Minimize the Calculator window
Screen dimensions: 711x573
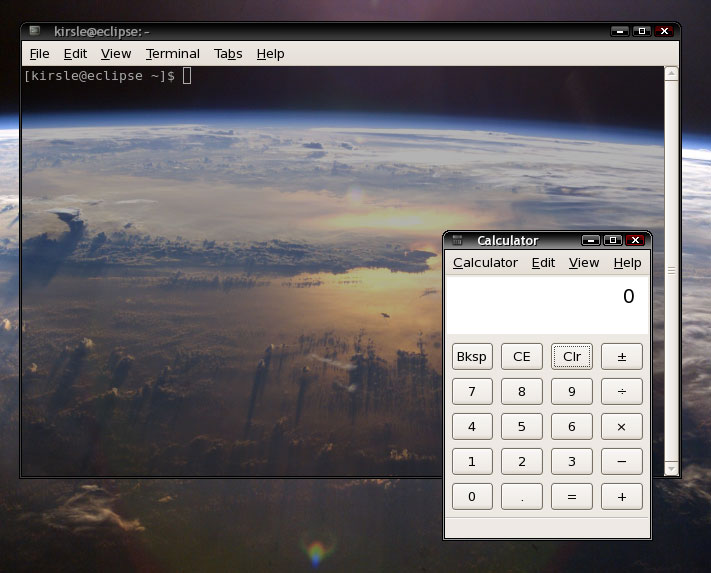591,240
